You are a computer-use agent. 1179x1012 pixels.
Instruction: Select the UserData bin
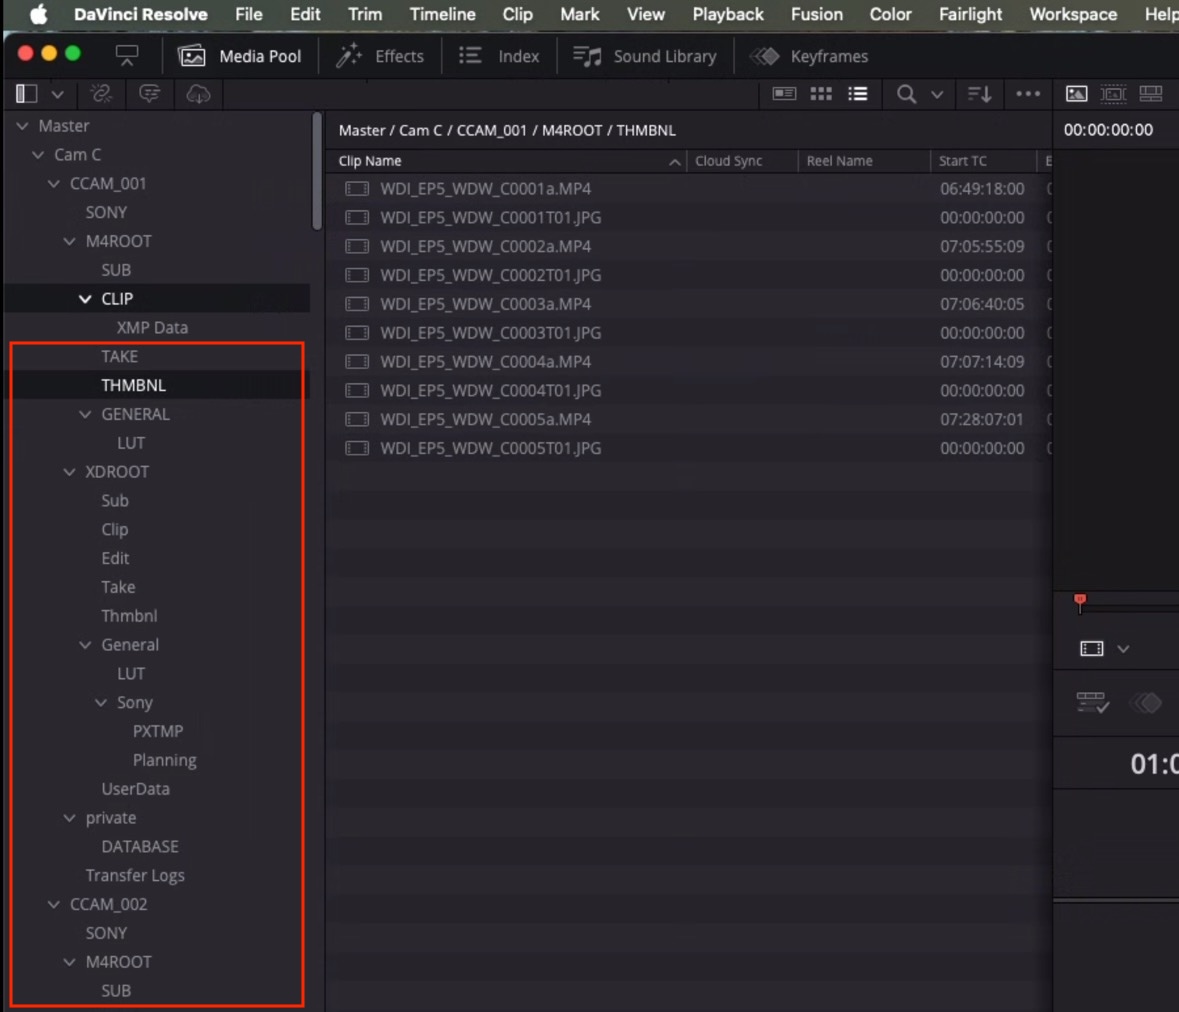point(135,789)
